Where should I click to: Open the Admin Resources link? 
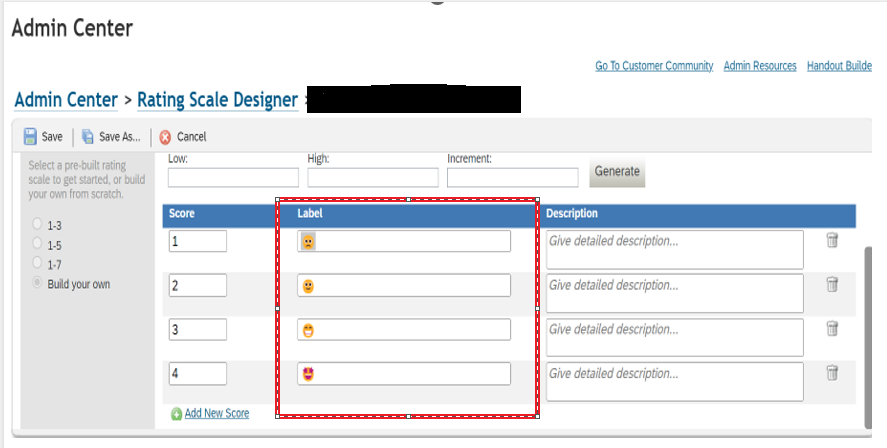point(760,66)
